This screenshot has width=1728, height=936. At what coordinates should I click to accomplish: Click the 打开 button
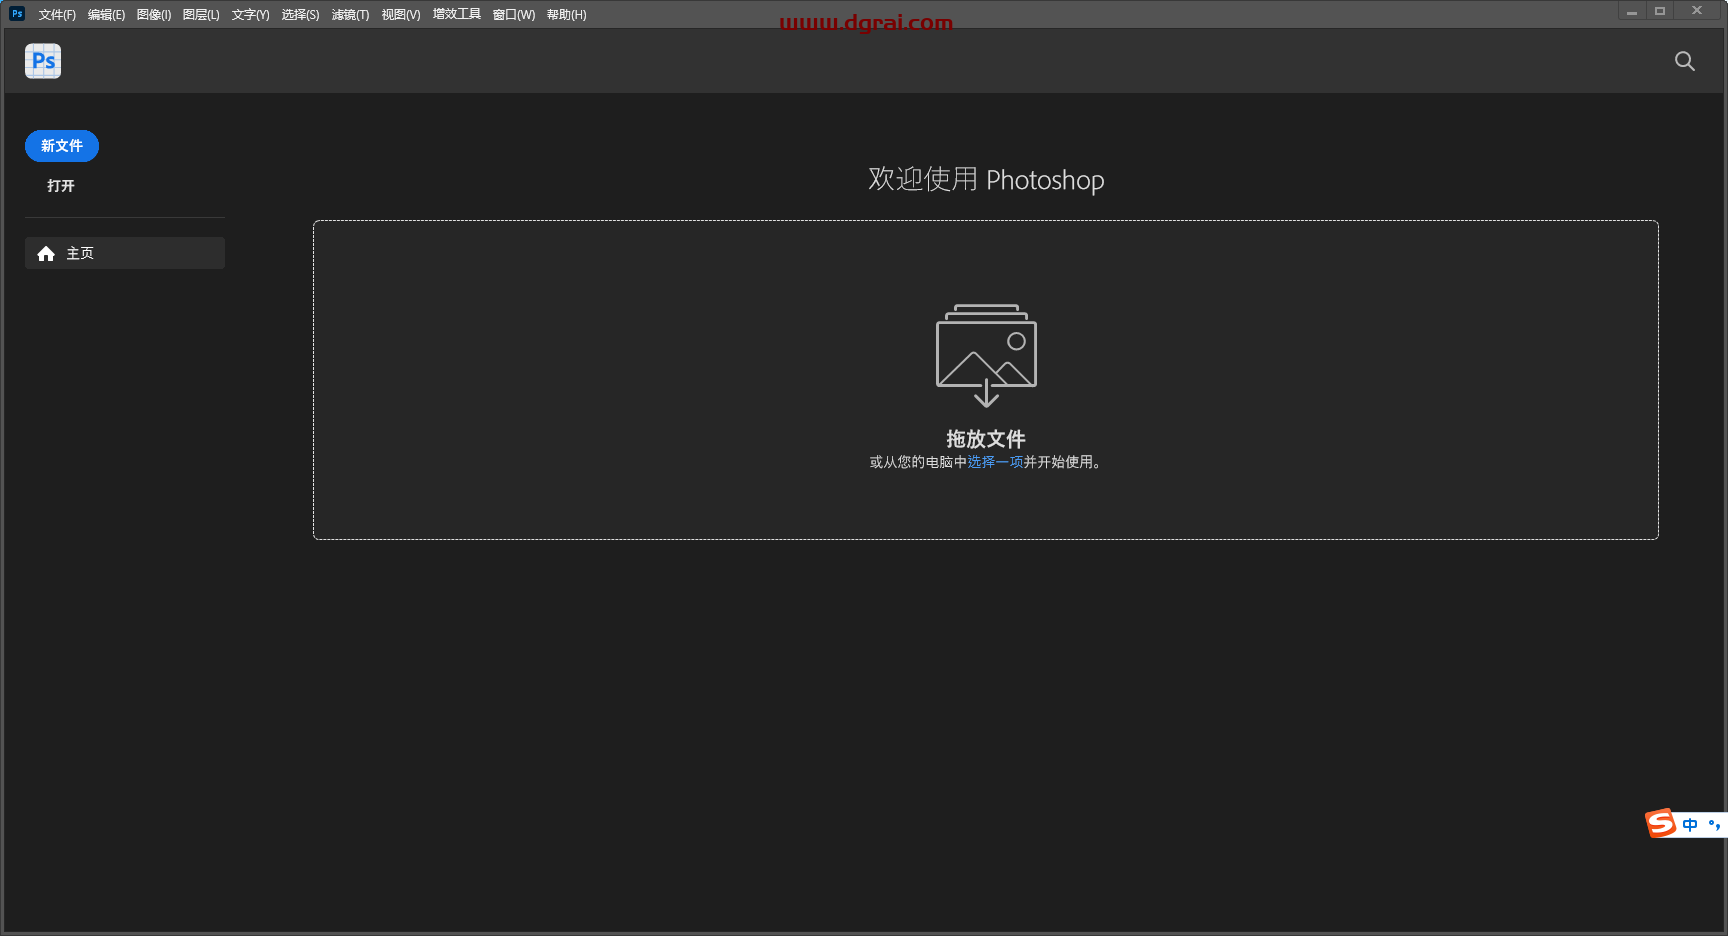[x=61, y=186]
